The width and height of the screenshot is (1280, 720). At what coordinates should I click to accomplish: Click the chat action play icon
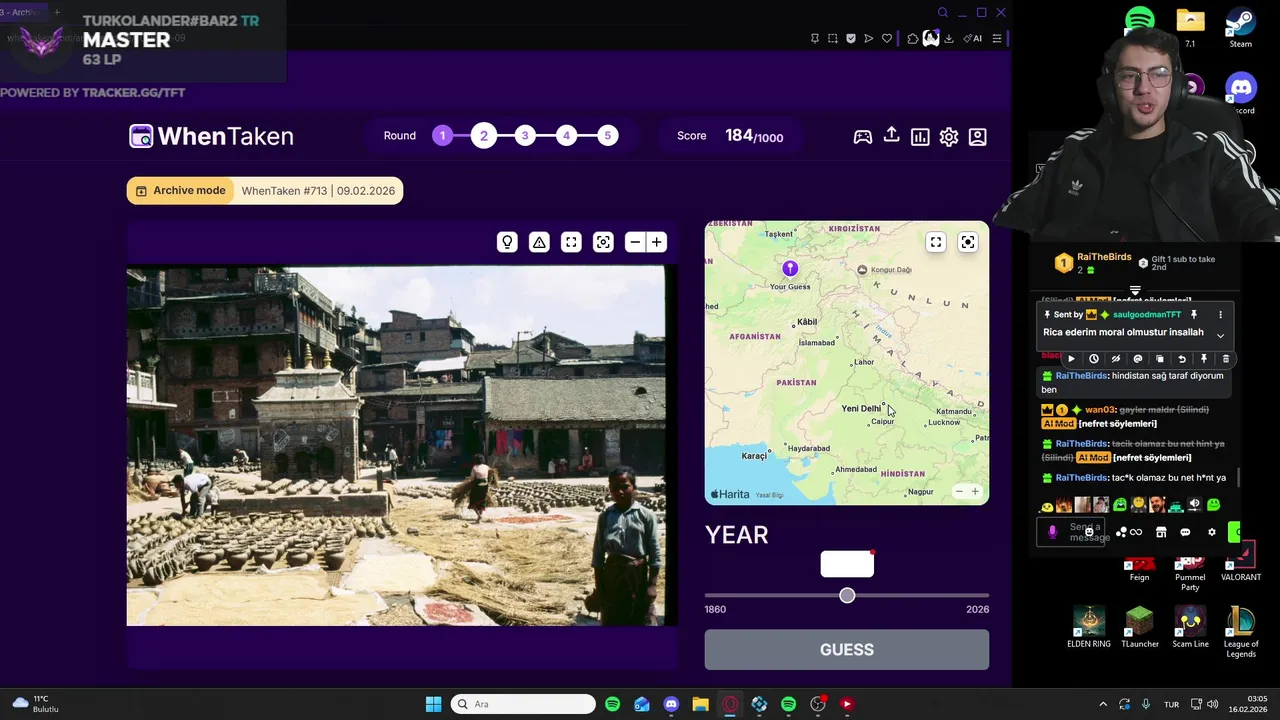coord(1071,359)
